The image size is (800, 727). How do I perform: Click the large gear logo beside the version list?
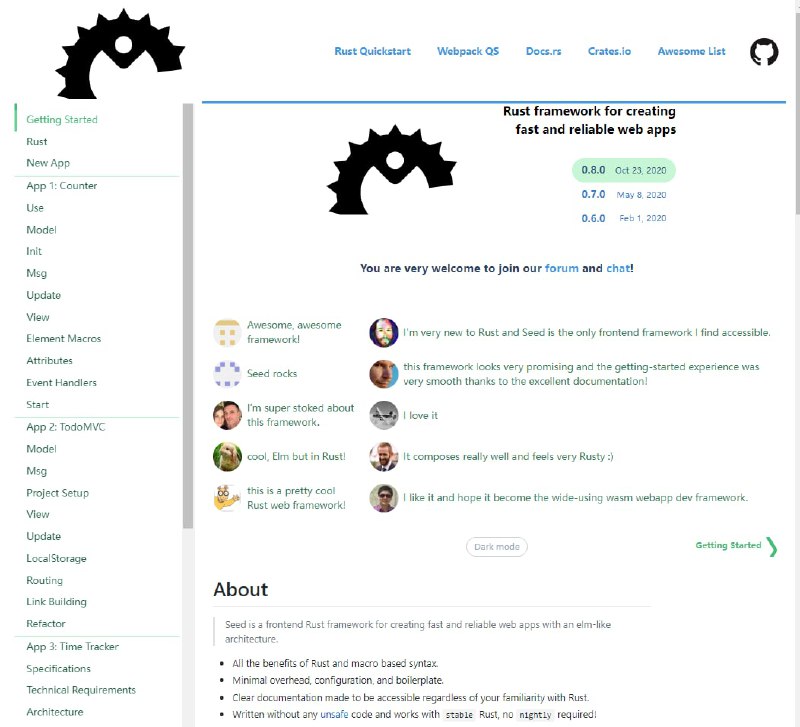click(x=392, y=170)
